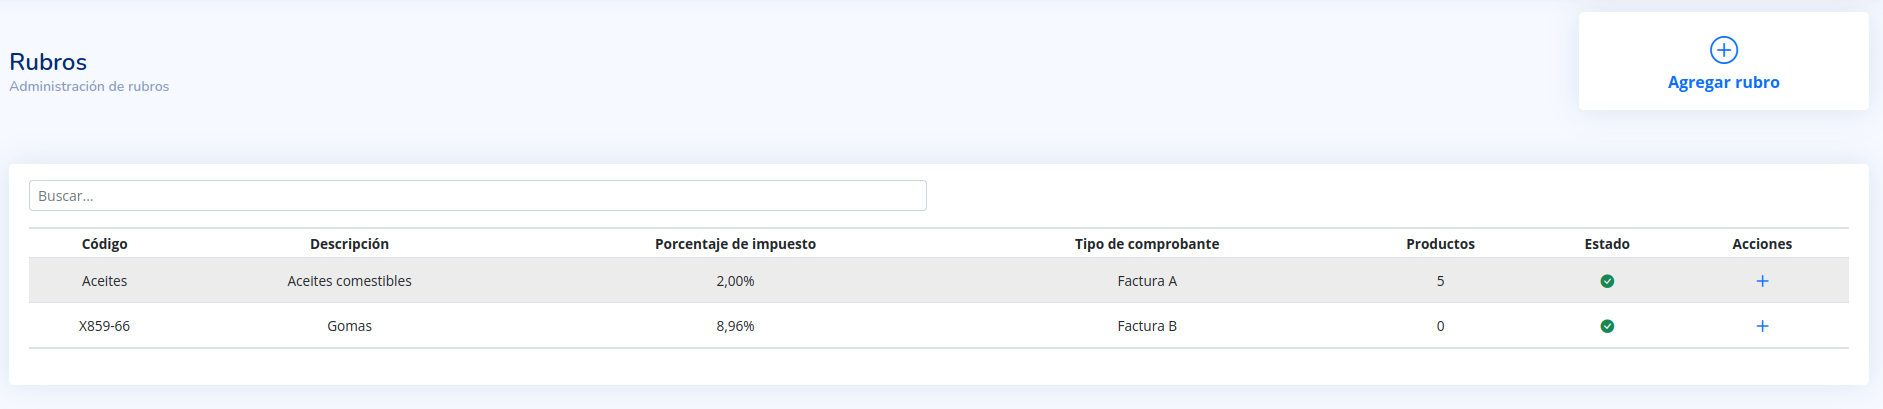This screenshot has height=409, width=1883.
Task: Click the Porcentaje de impuesto column header
Action: pyautogui.click(x=735, y=244)
